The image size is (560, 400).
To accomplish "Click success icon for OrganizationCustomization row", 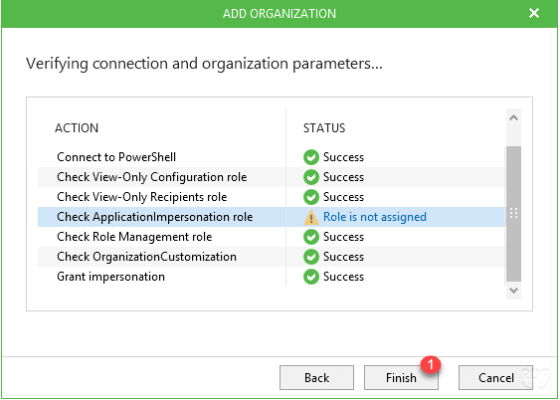I will 311,257.
